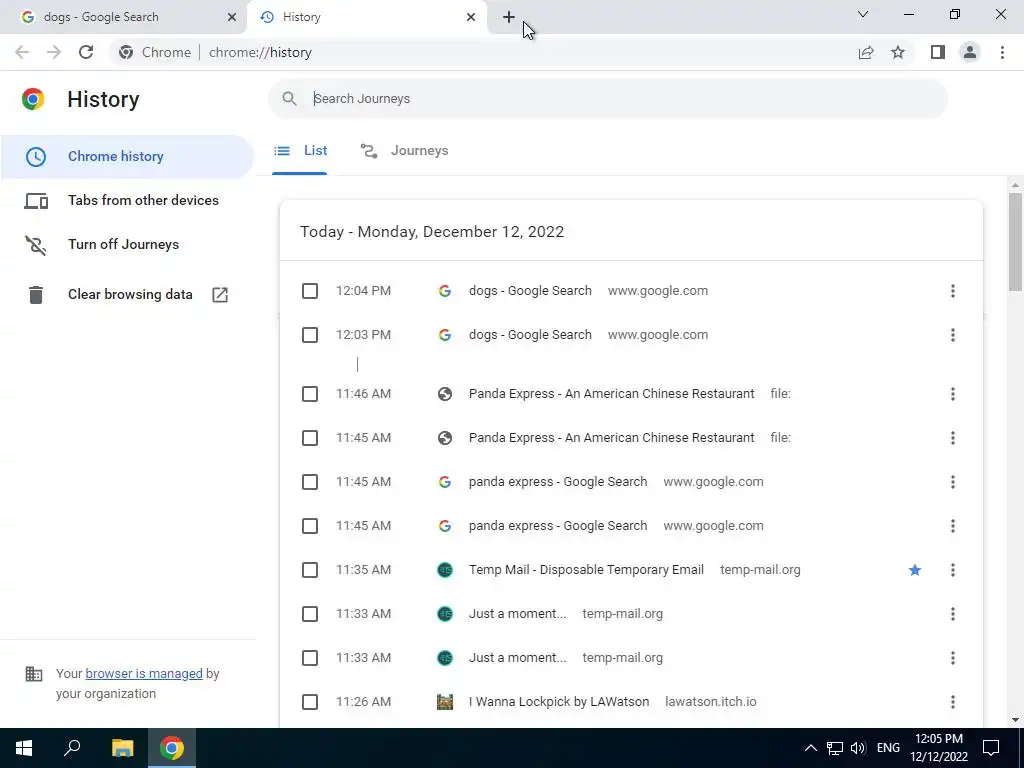Click the scrollbar down arrow
The image size is (1024, 768).
(x=1015, y=720)
